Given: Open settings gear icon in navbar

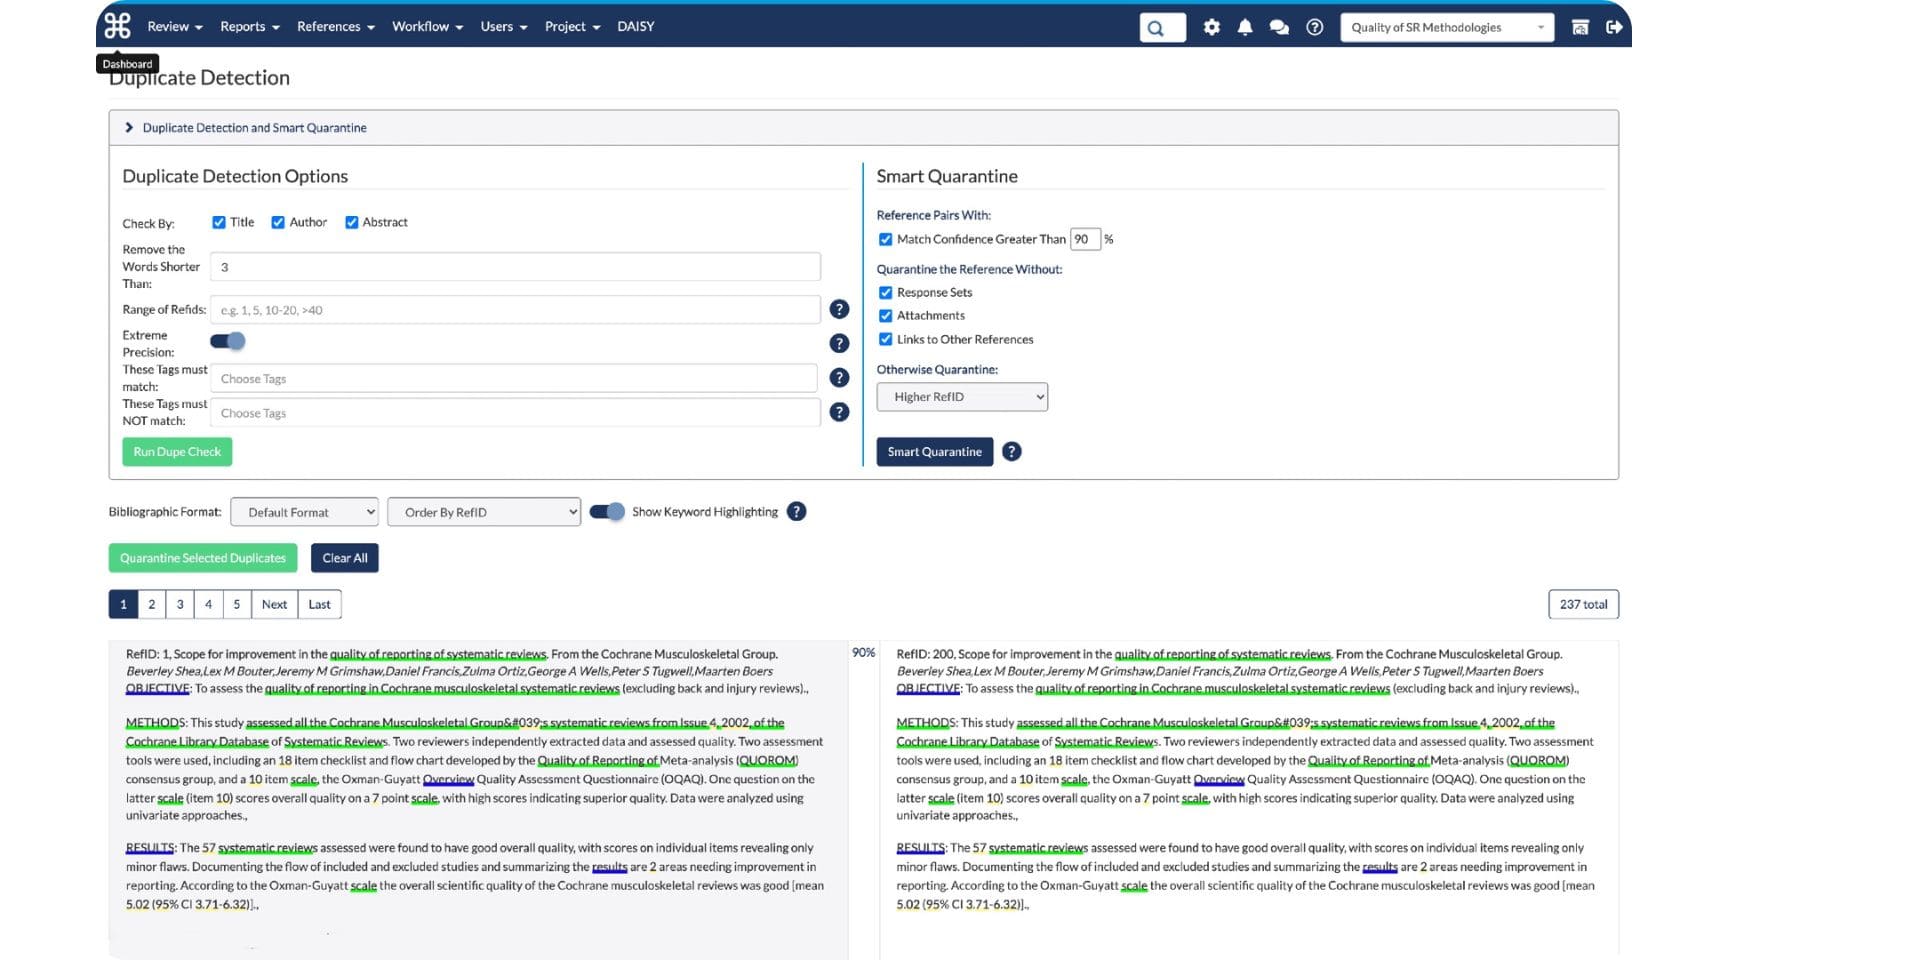Looking at the screenshot, I should click(1211, 27).
